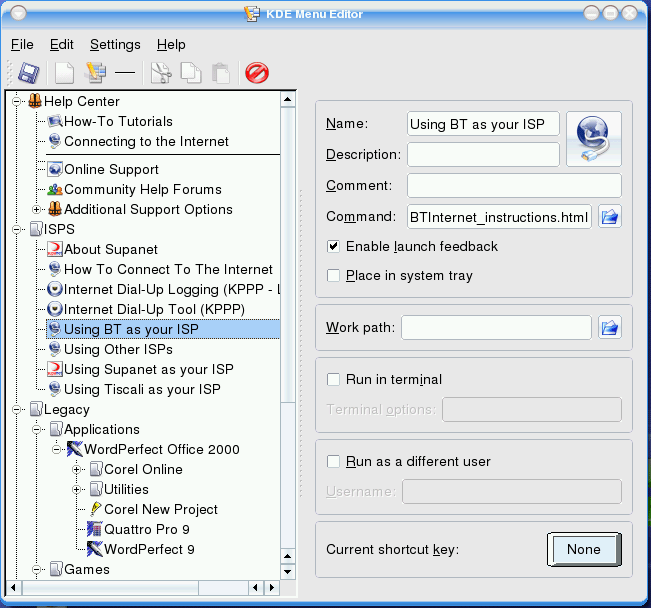Screen dimensions: 651x608
Task: Tick Run as a different user checkbox
Action: [334, 461]
